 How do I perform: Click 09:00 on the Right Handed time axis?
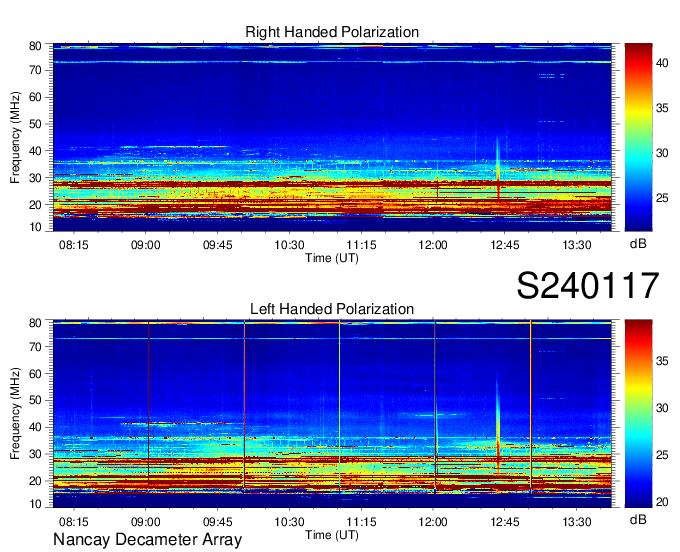pos(146,245)
